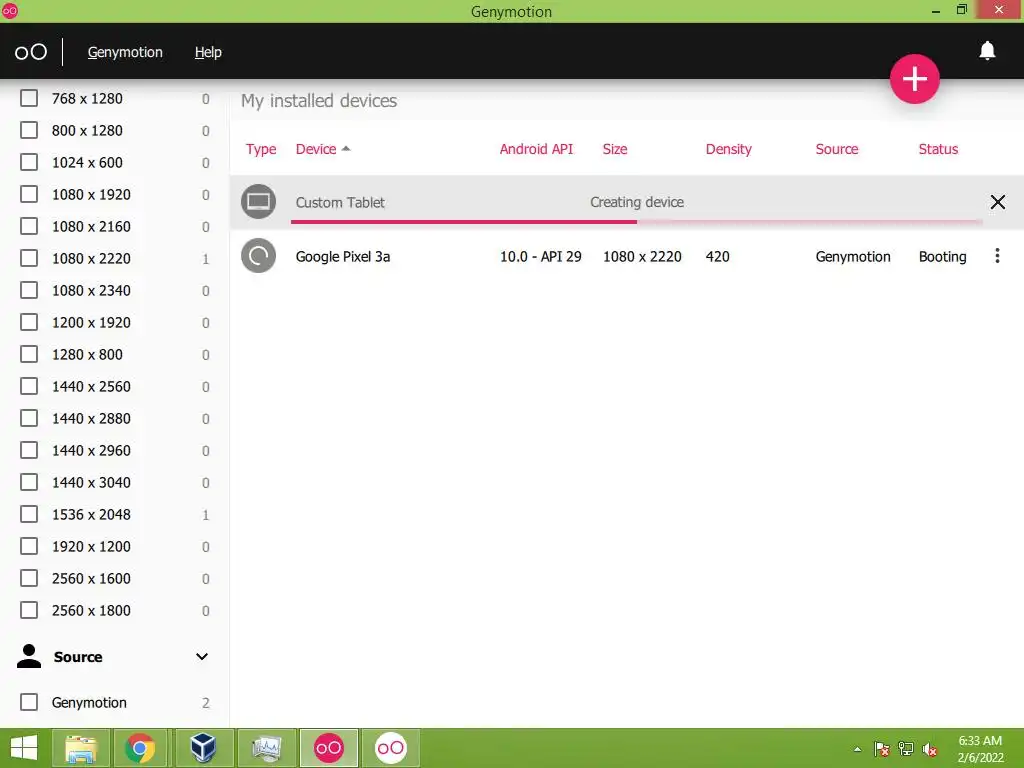Open the taskbar clock showing 6:33 AM
This screenshot has width=1024, height=768.
980,749
